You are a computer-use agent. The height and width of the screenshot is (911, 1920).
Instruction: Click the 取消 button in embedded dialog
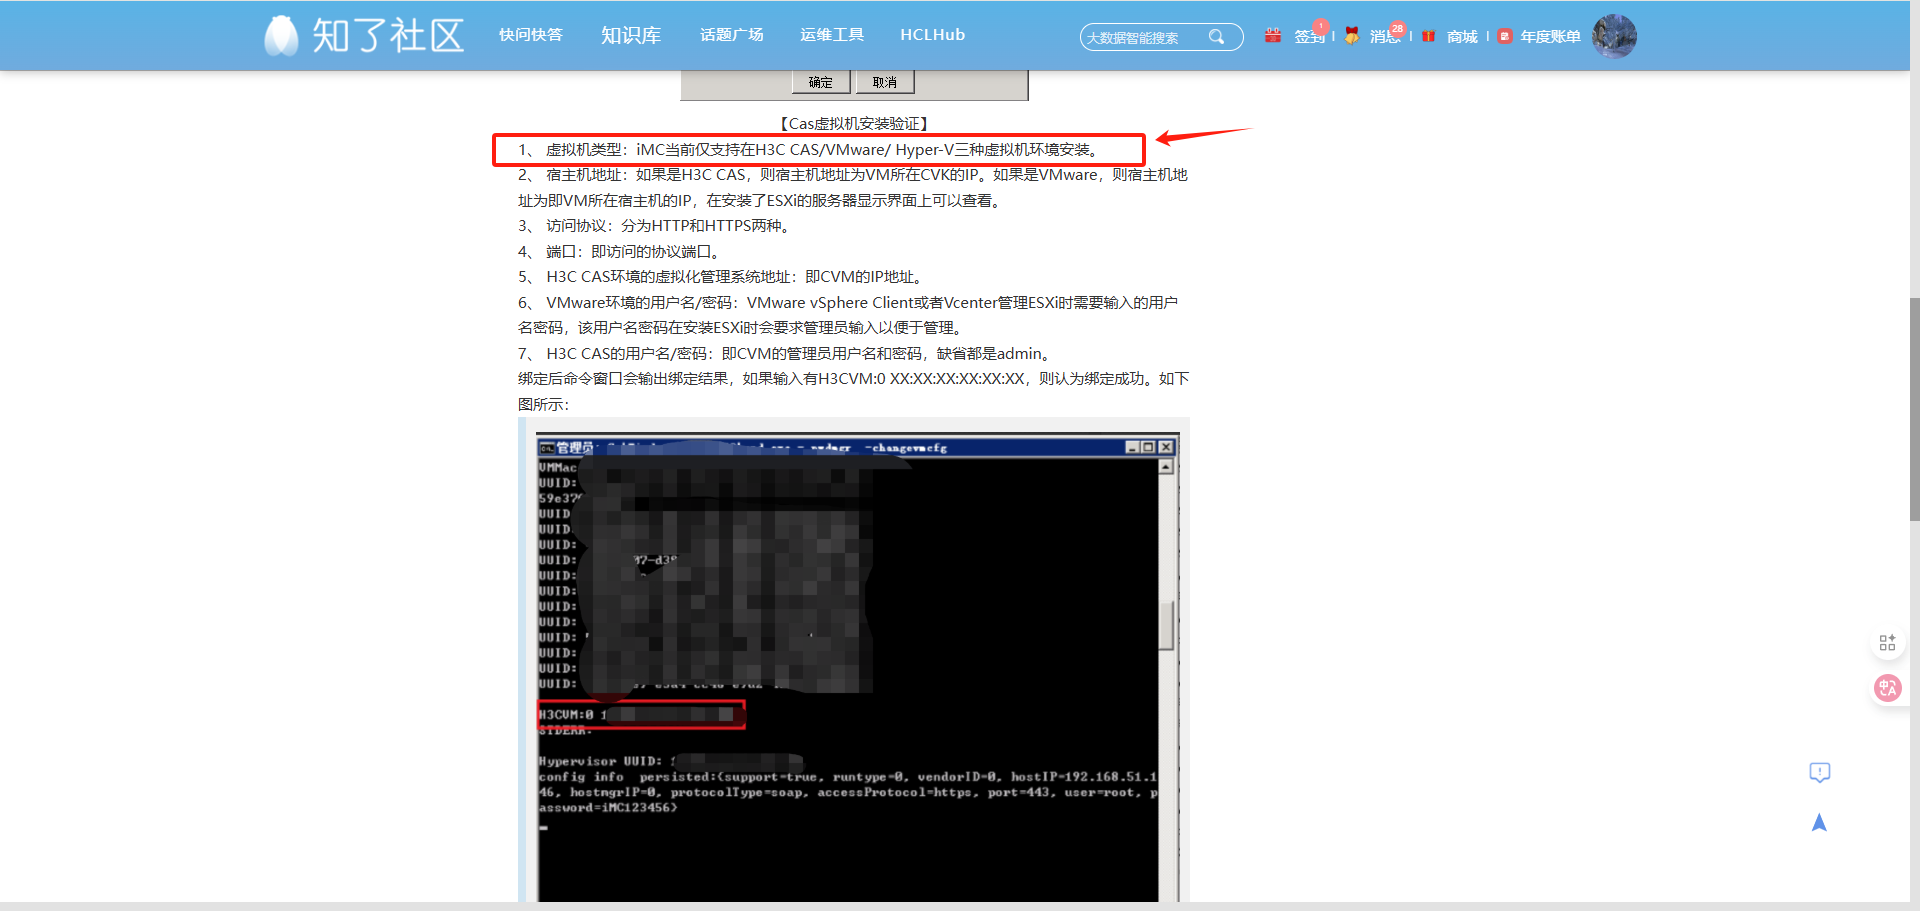point(885,82)
